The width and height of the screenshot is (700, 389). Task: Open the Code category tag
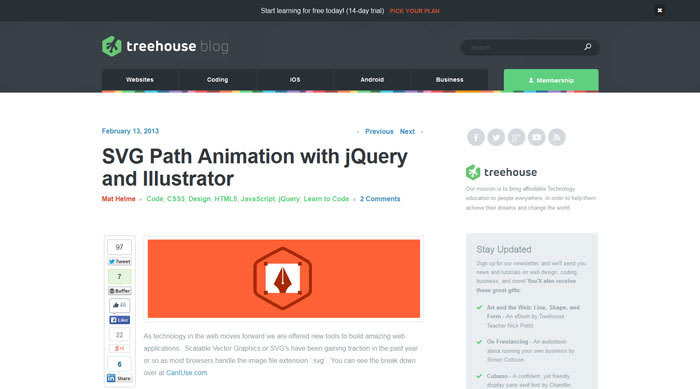click(155, 199)
